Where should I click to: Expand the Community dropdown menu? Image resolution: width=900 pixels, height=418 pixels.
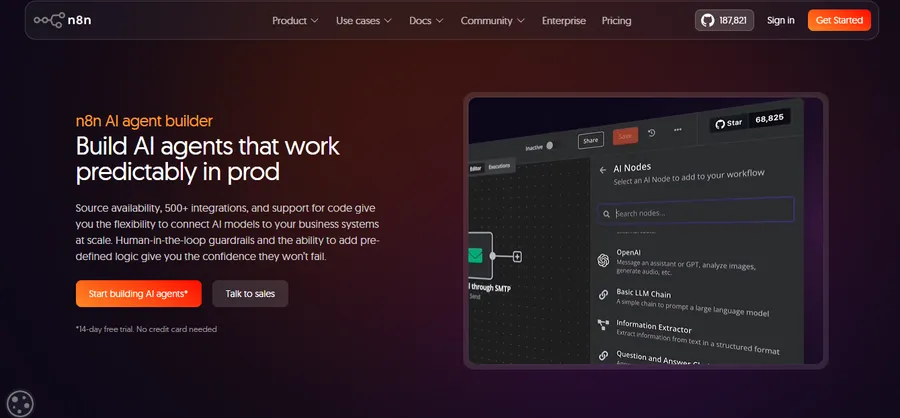(x=492, y=21)
